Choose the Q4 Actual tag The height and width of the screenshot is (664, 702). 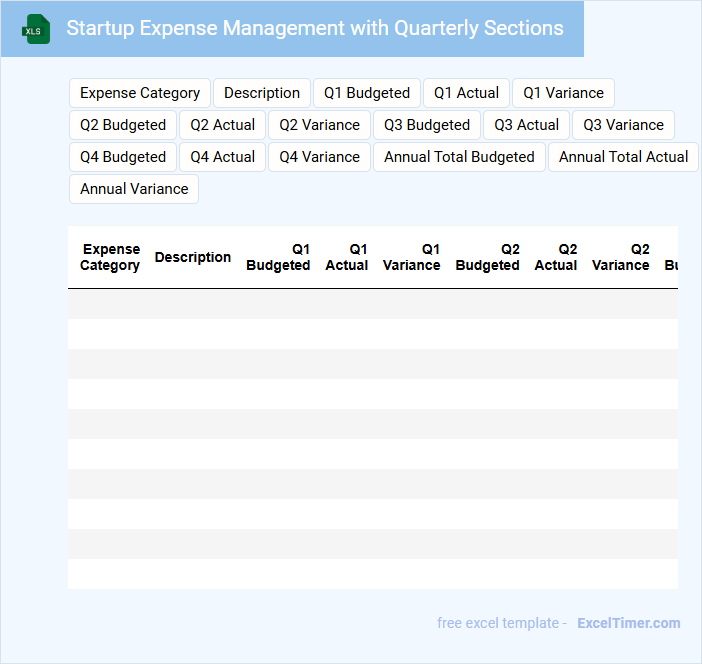click(223, 157)
